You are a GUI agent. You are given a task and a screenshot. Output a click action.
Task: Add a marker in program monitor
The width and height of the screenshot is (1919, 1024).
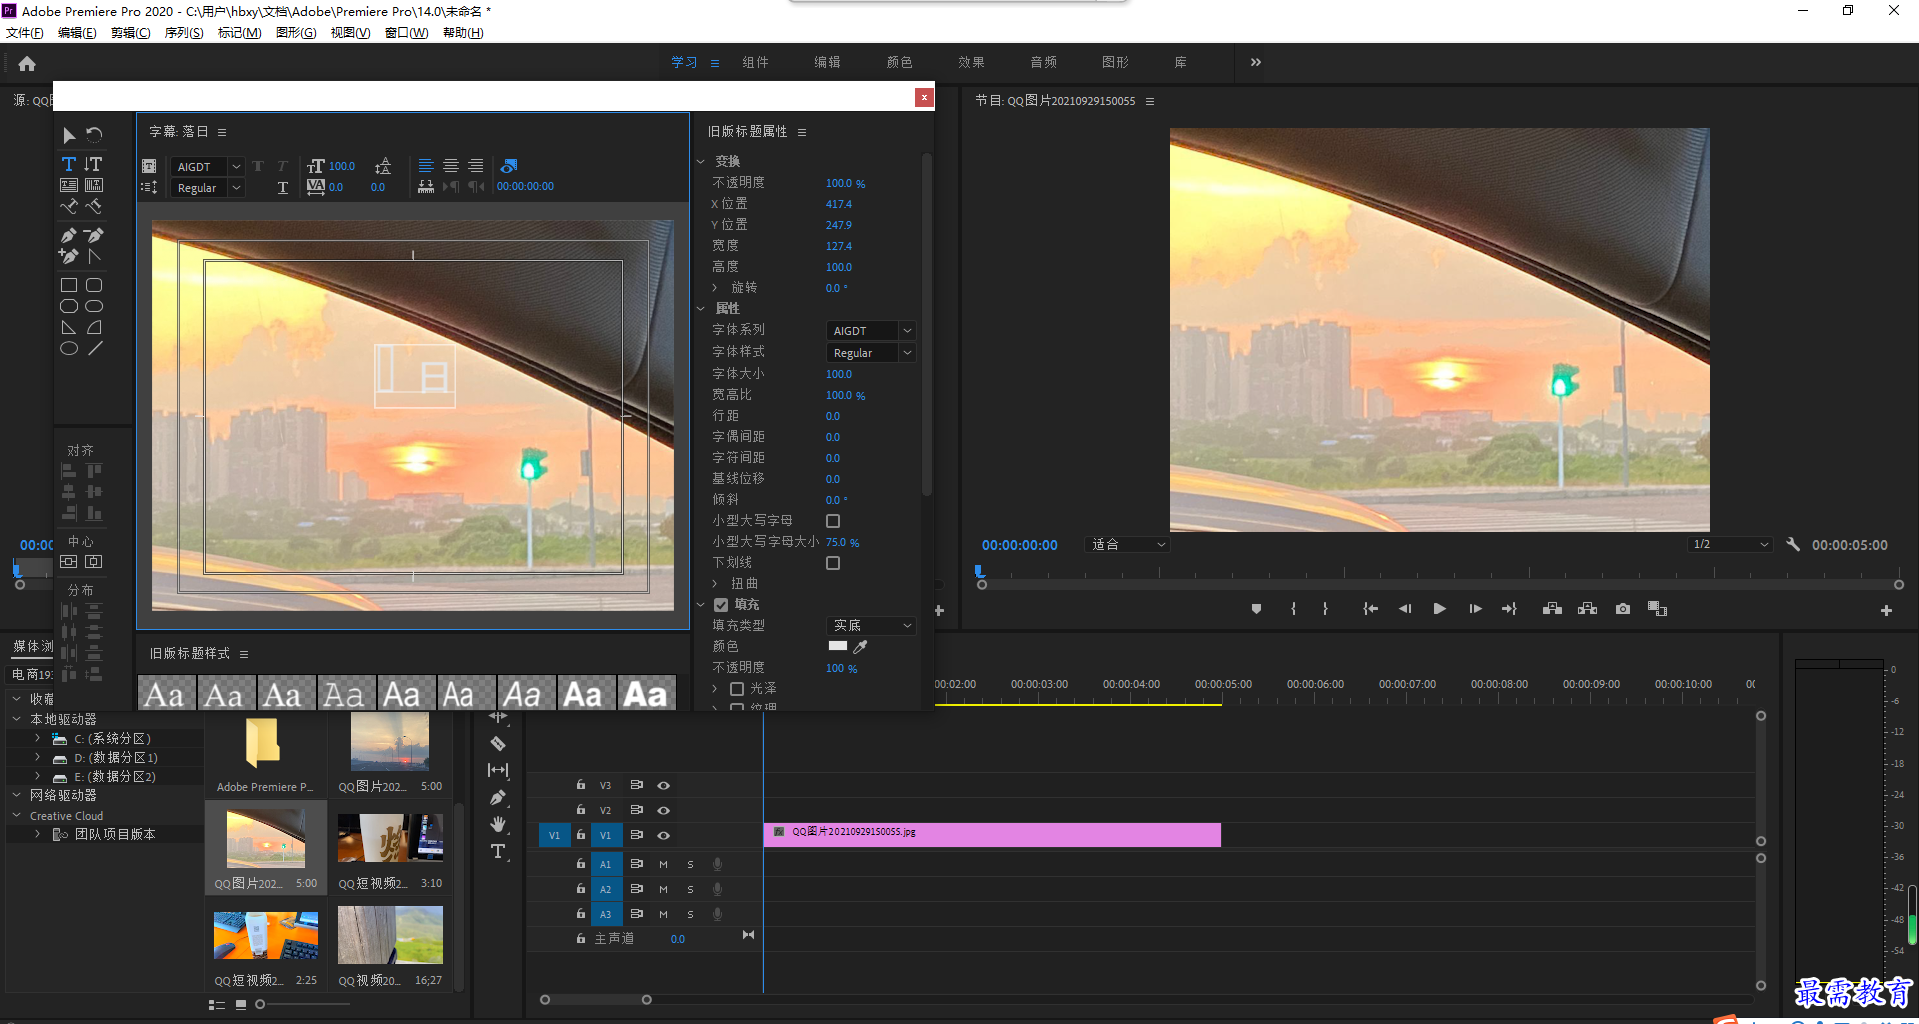pyautogui.click(x=1256, y=609)
